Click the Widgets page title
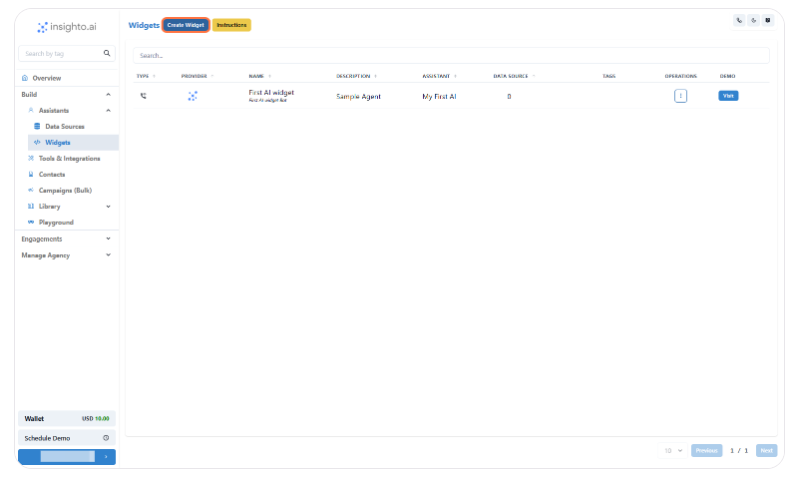The height and width of the screenshot is (489, 802). click(x=144, y=25)
